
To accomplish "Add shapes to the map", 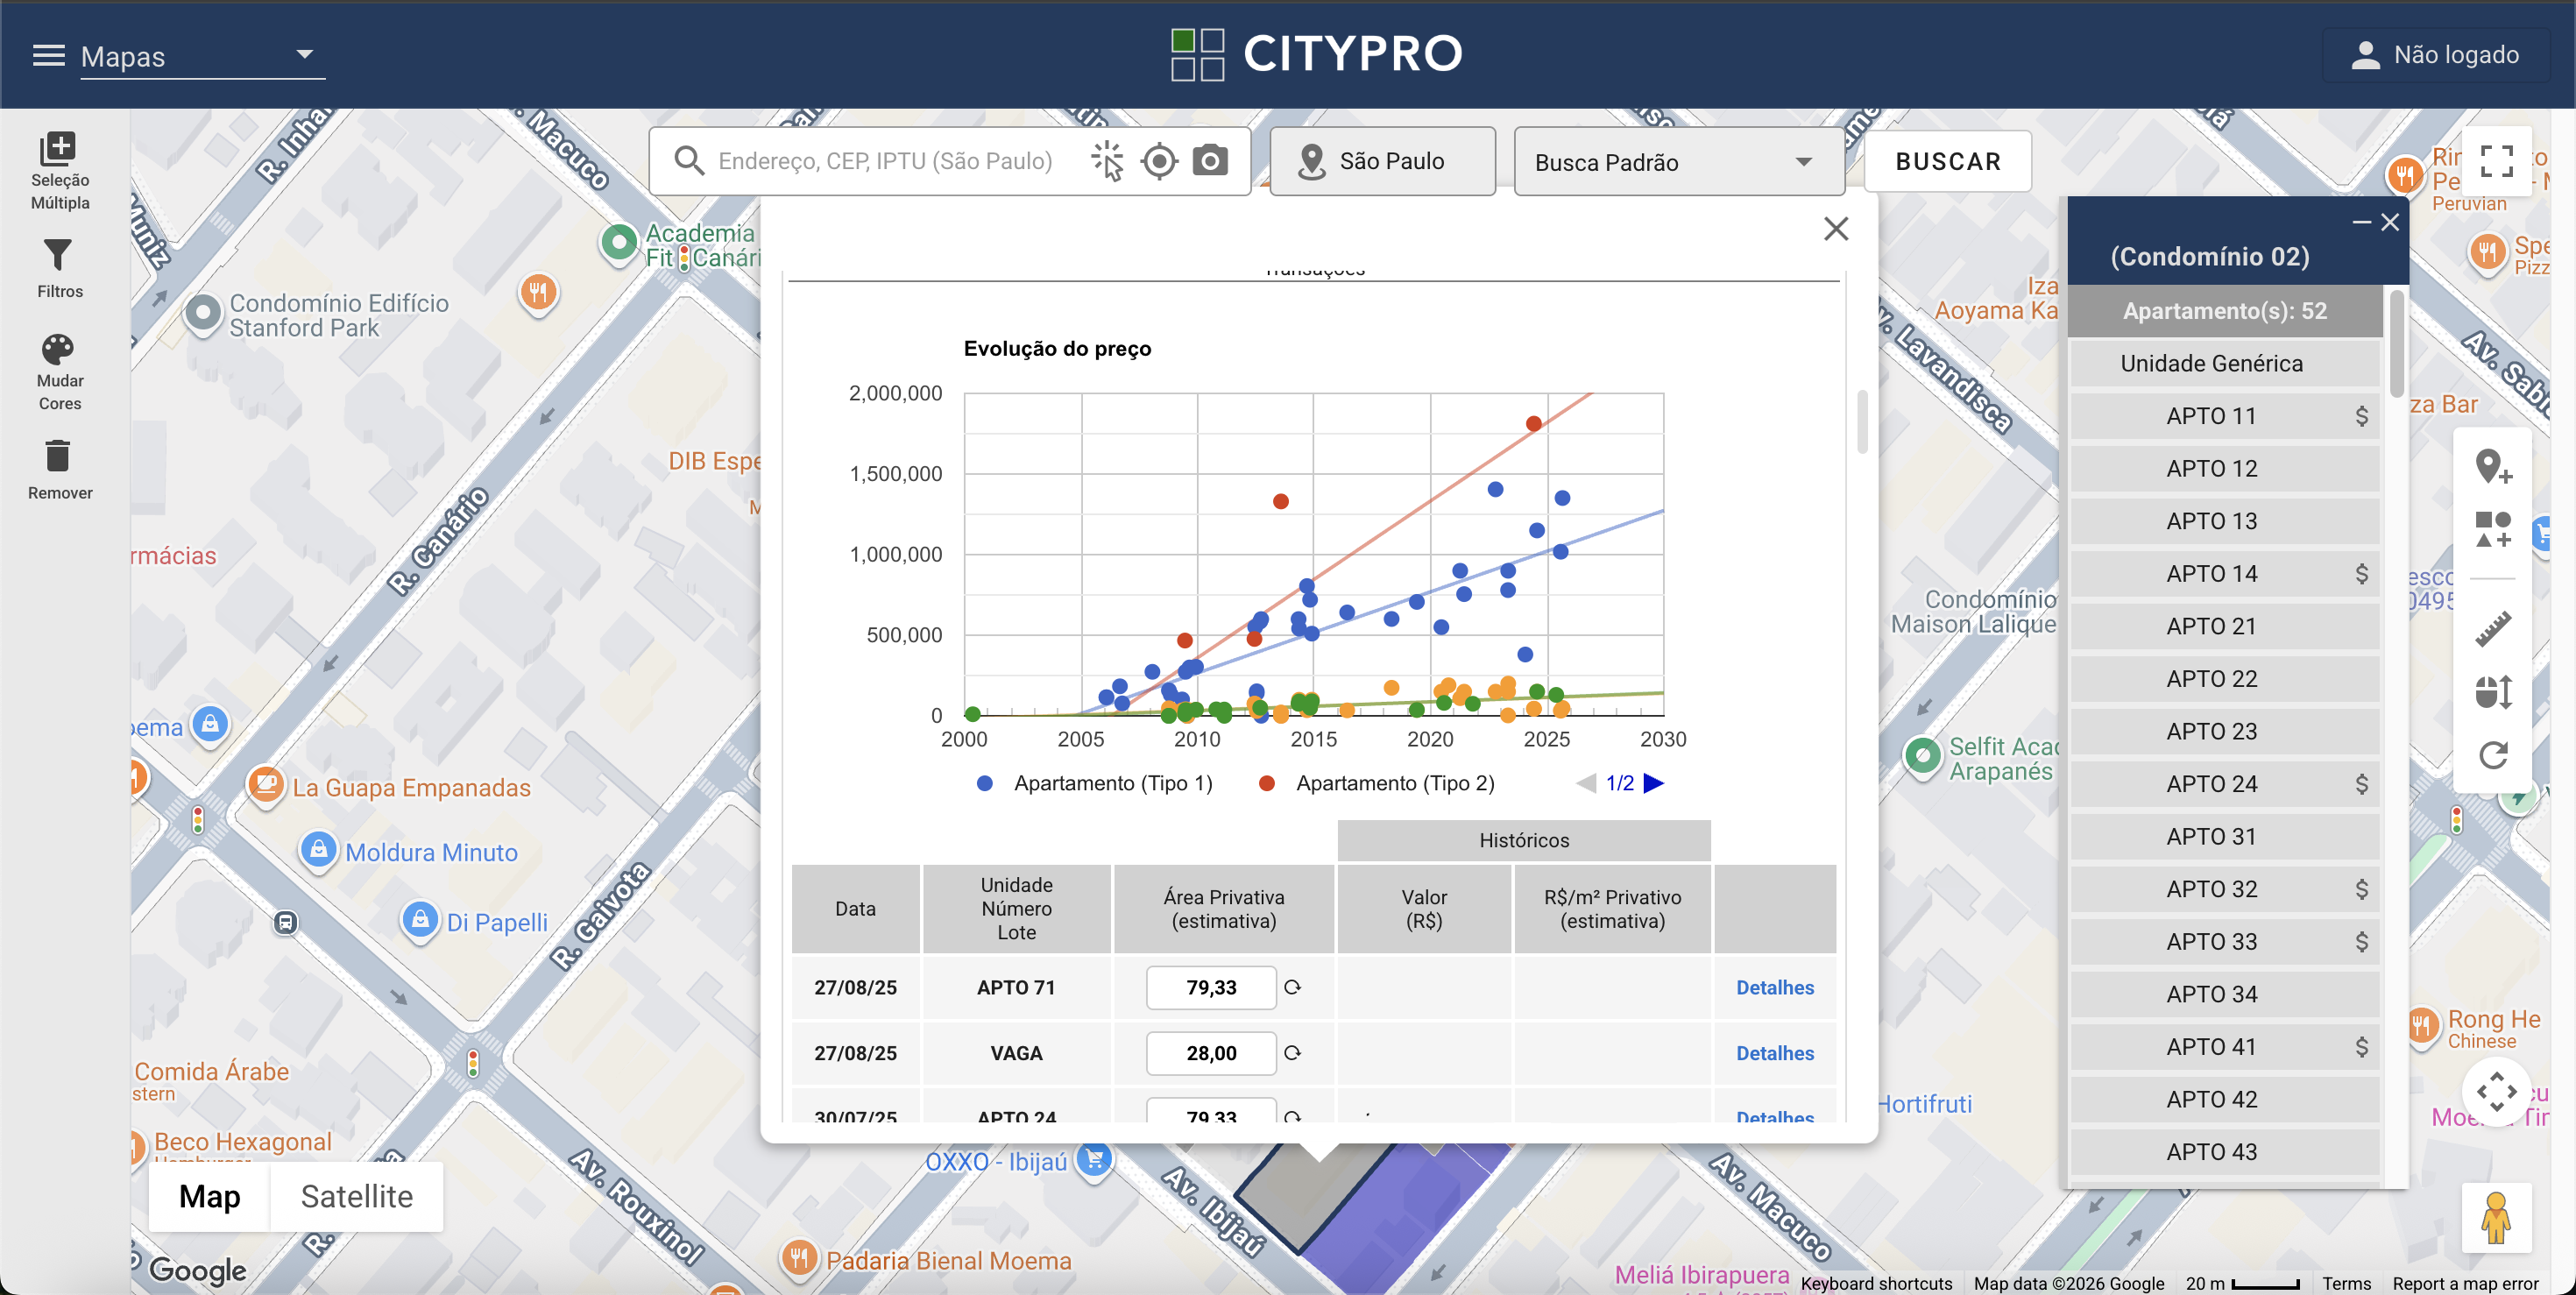I will 2493,529.
